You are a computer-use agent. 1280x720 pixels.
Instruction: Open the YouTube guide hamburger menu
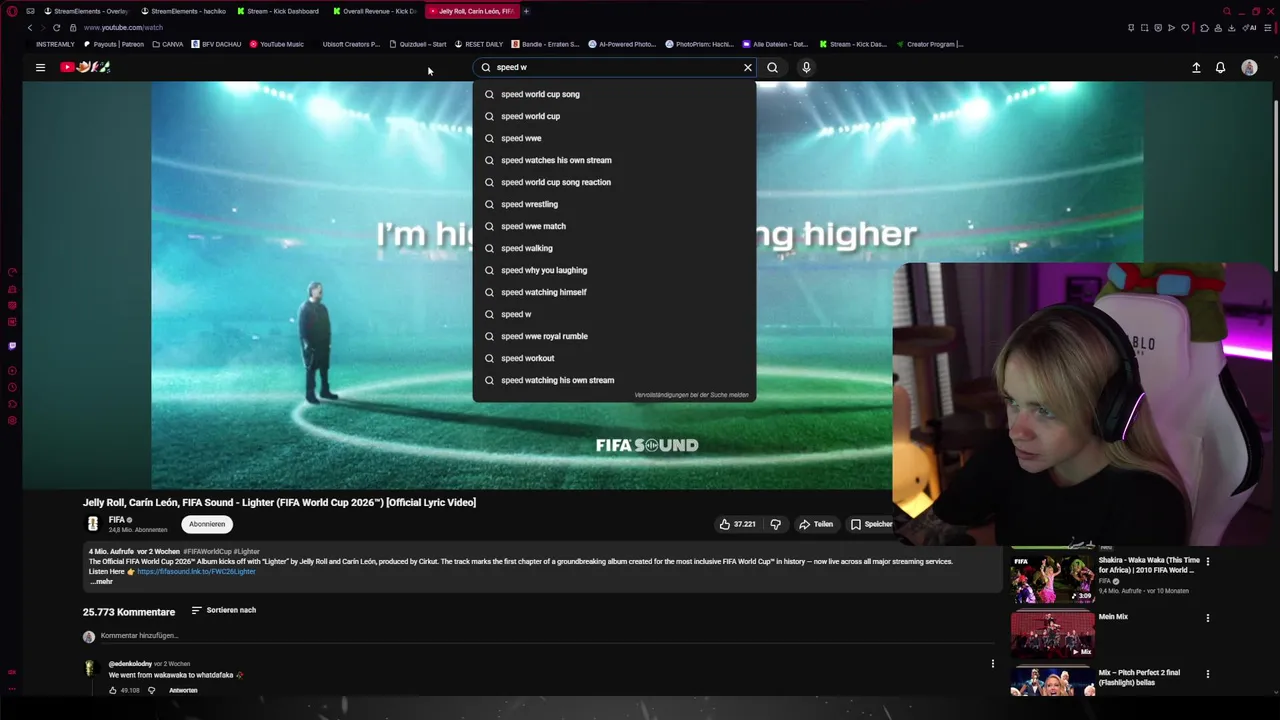click(40, 67)
